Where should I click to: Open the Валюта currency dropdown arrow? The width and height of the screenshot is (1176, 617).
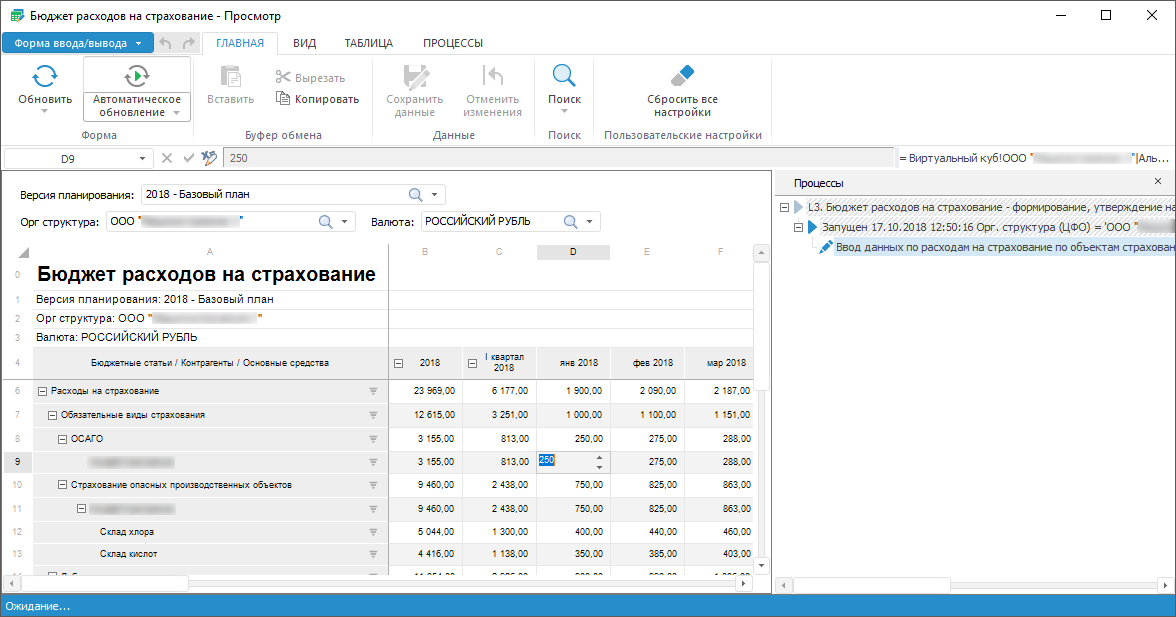(590, 221)
